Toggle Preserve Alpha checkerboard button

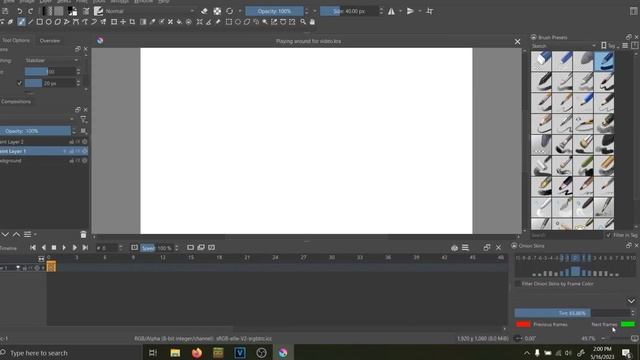[217, 11]
